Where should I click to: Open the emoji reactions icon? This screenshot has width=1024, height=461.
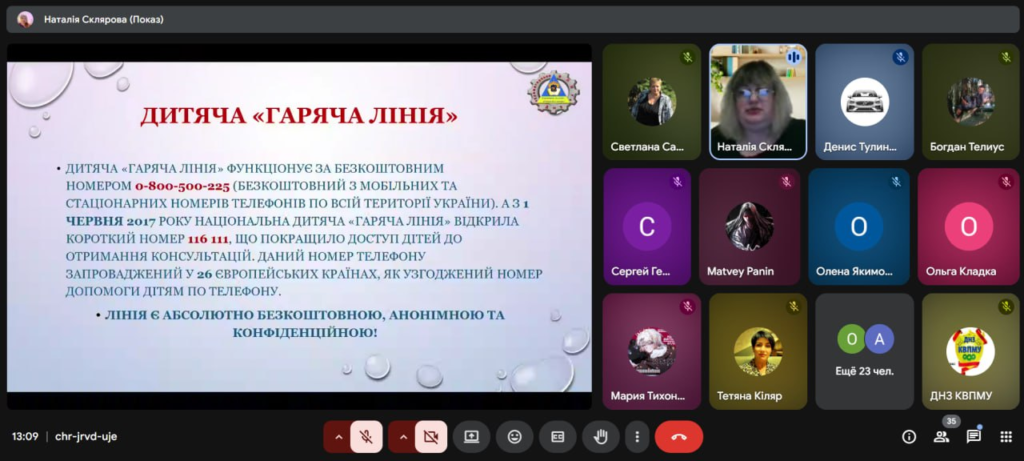[x=515, y=437]
